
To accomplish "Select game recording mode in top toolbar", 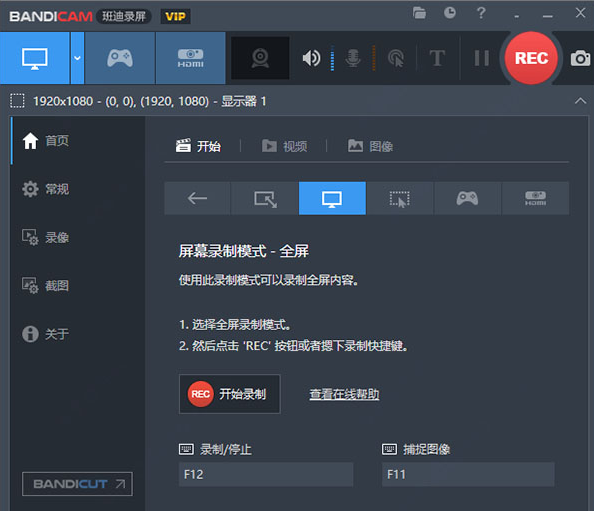I will click(x=120, y=58).
